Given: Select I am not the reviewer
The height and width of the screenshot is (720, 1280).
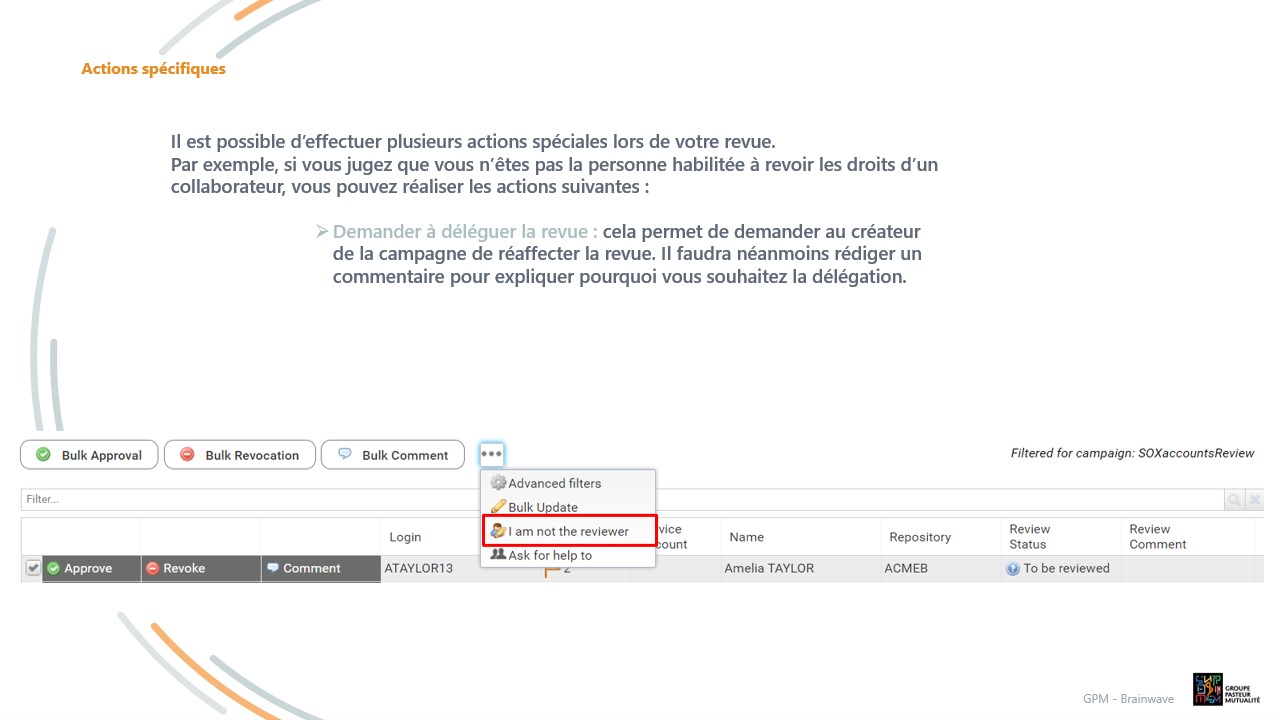Looking at the screenshot, I should 568,531.
